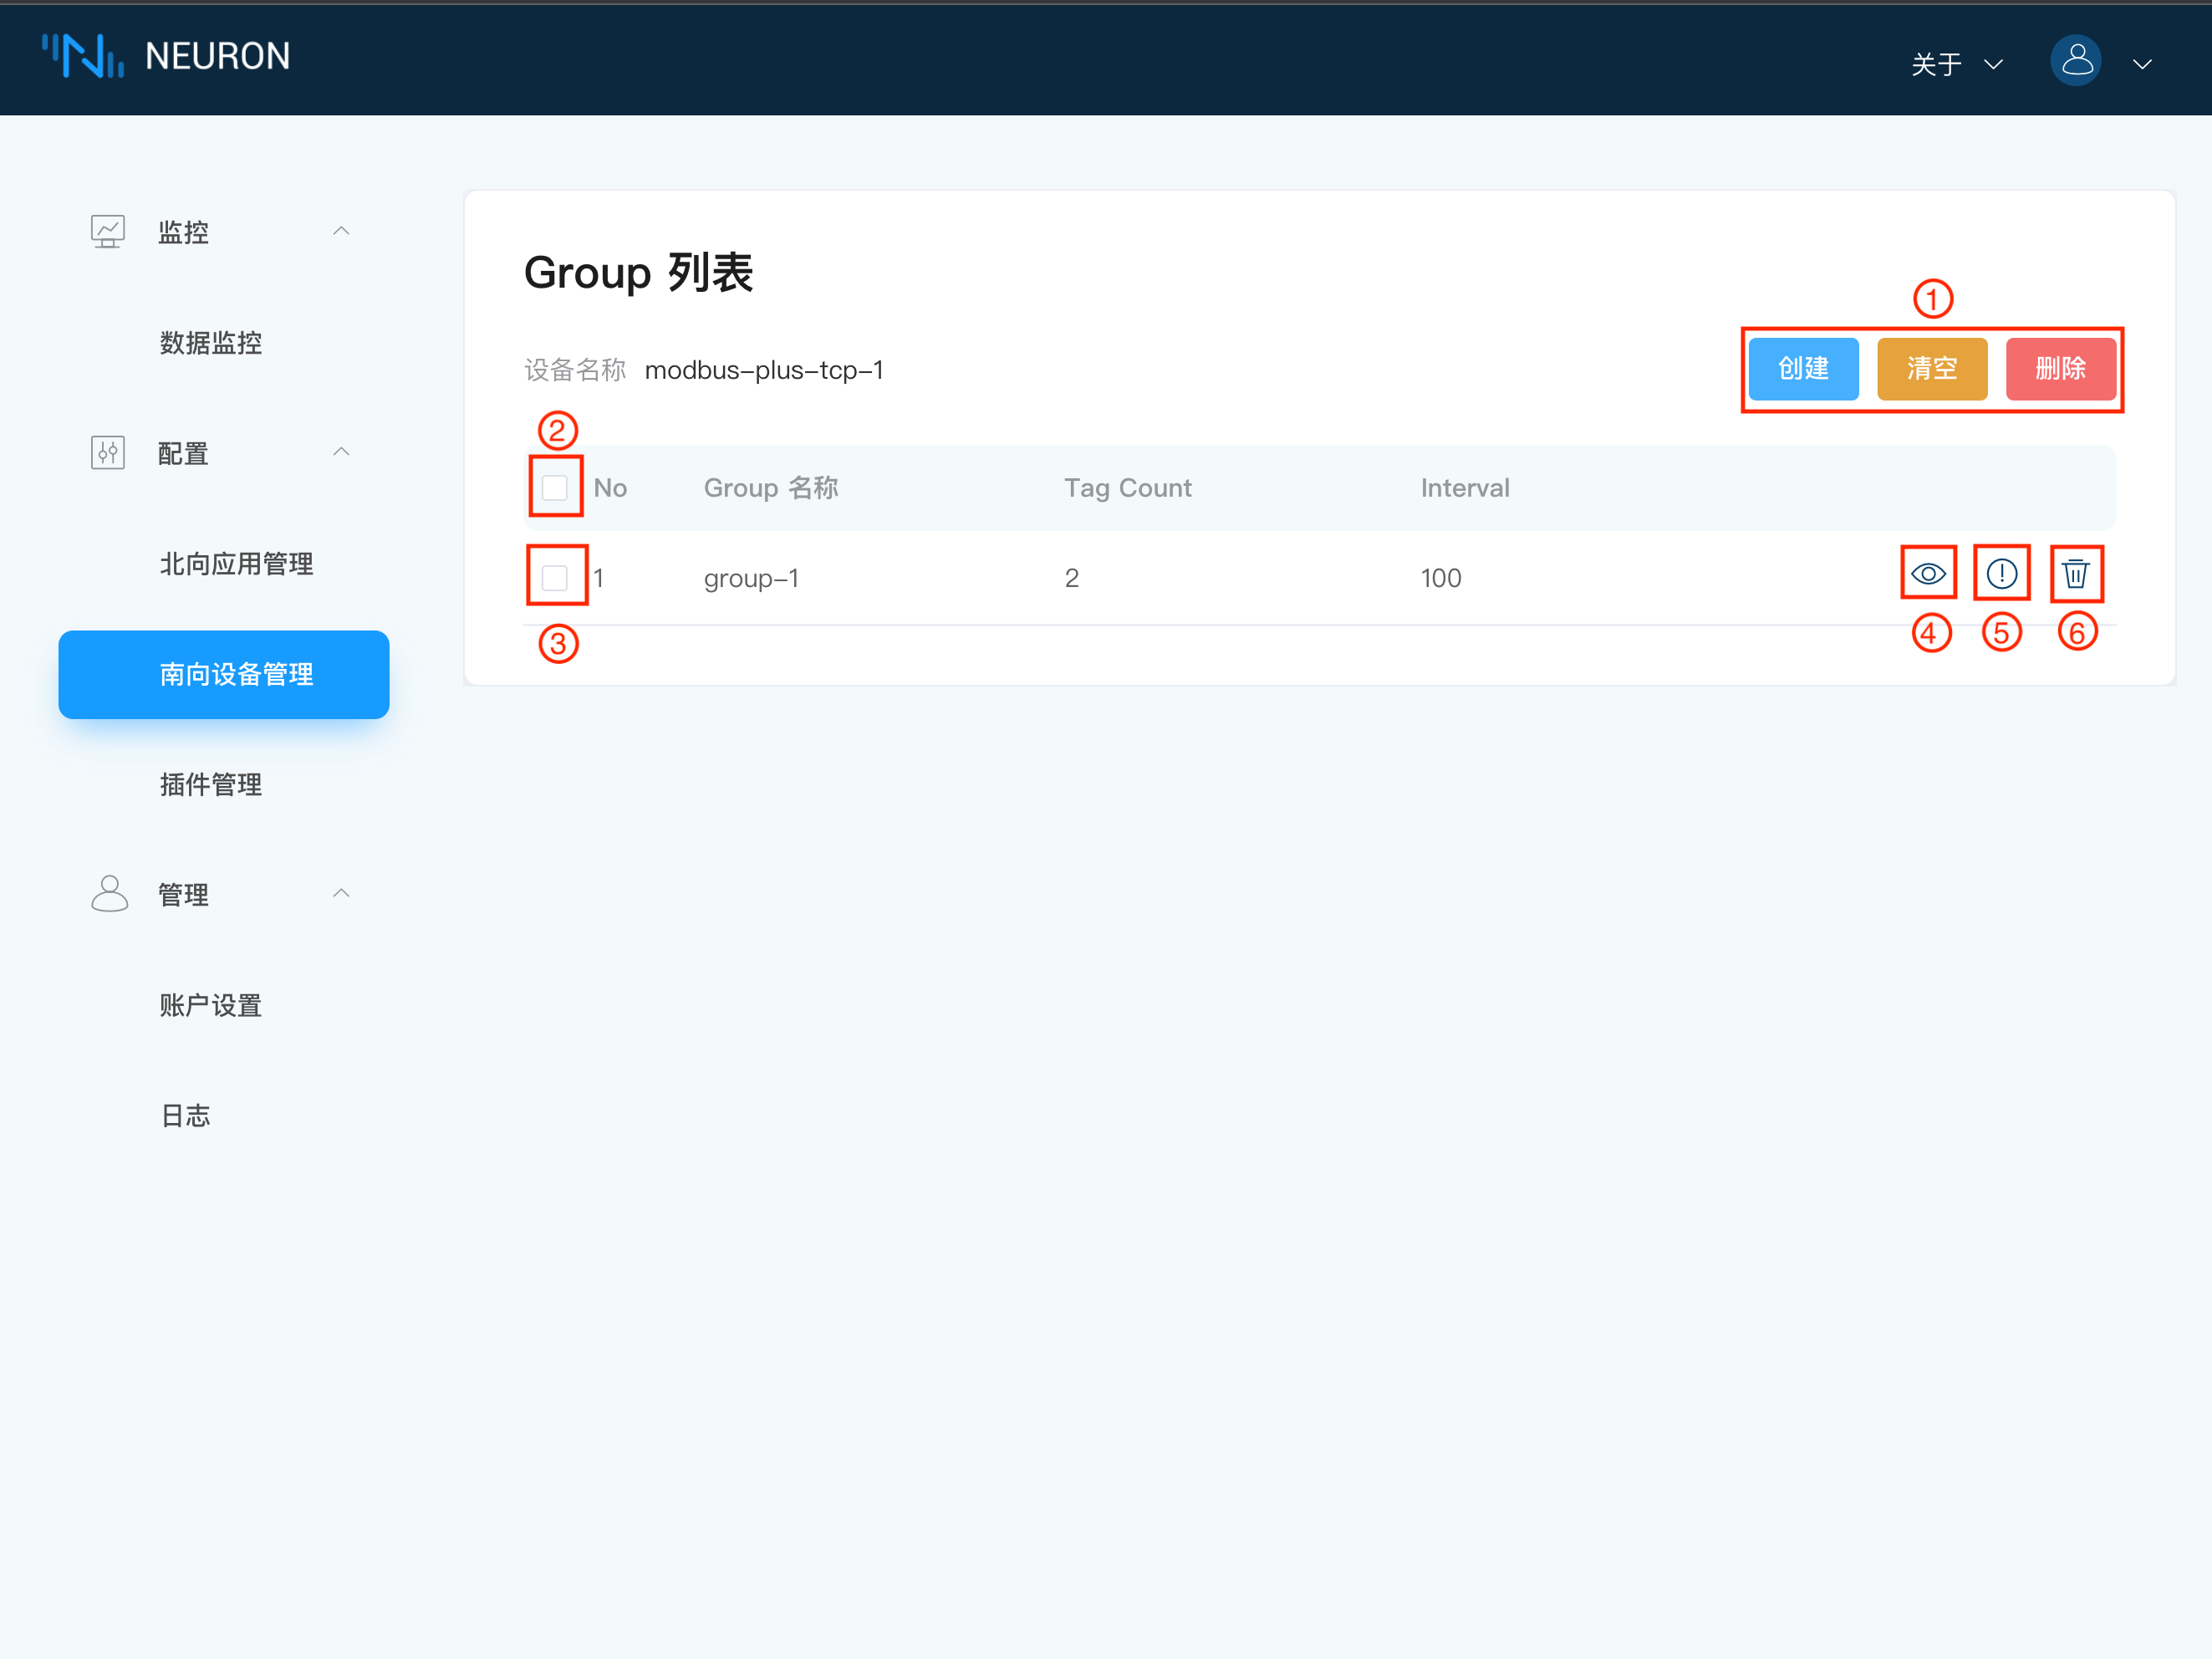The height and width of the screenshot is (1659, 2212).
Task: Click the management person icon in sidebar
Action: [x=109, y=893]
